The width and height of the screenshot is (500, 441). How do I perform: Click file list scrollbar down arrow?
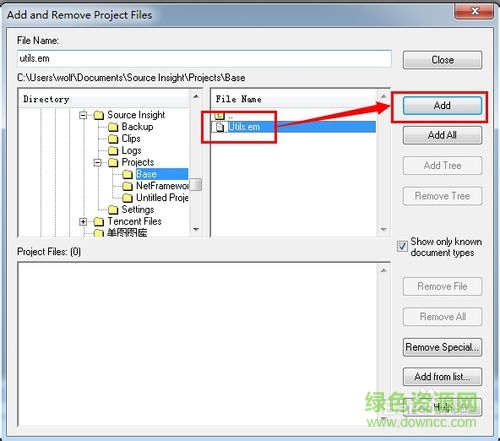point(384,229)
